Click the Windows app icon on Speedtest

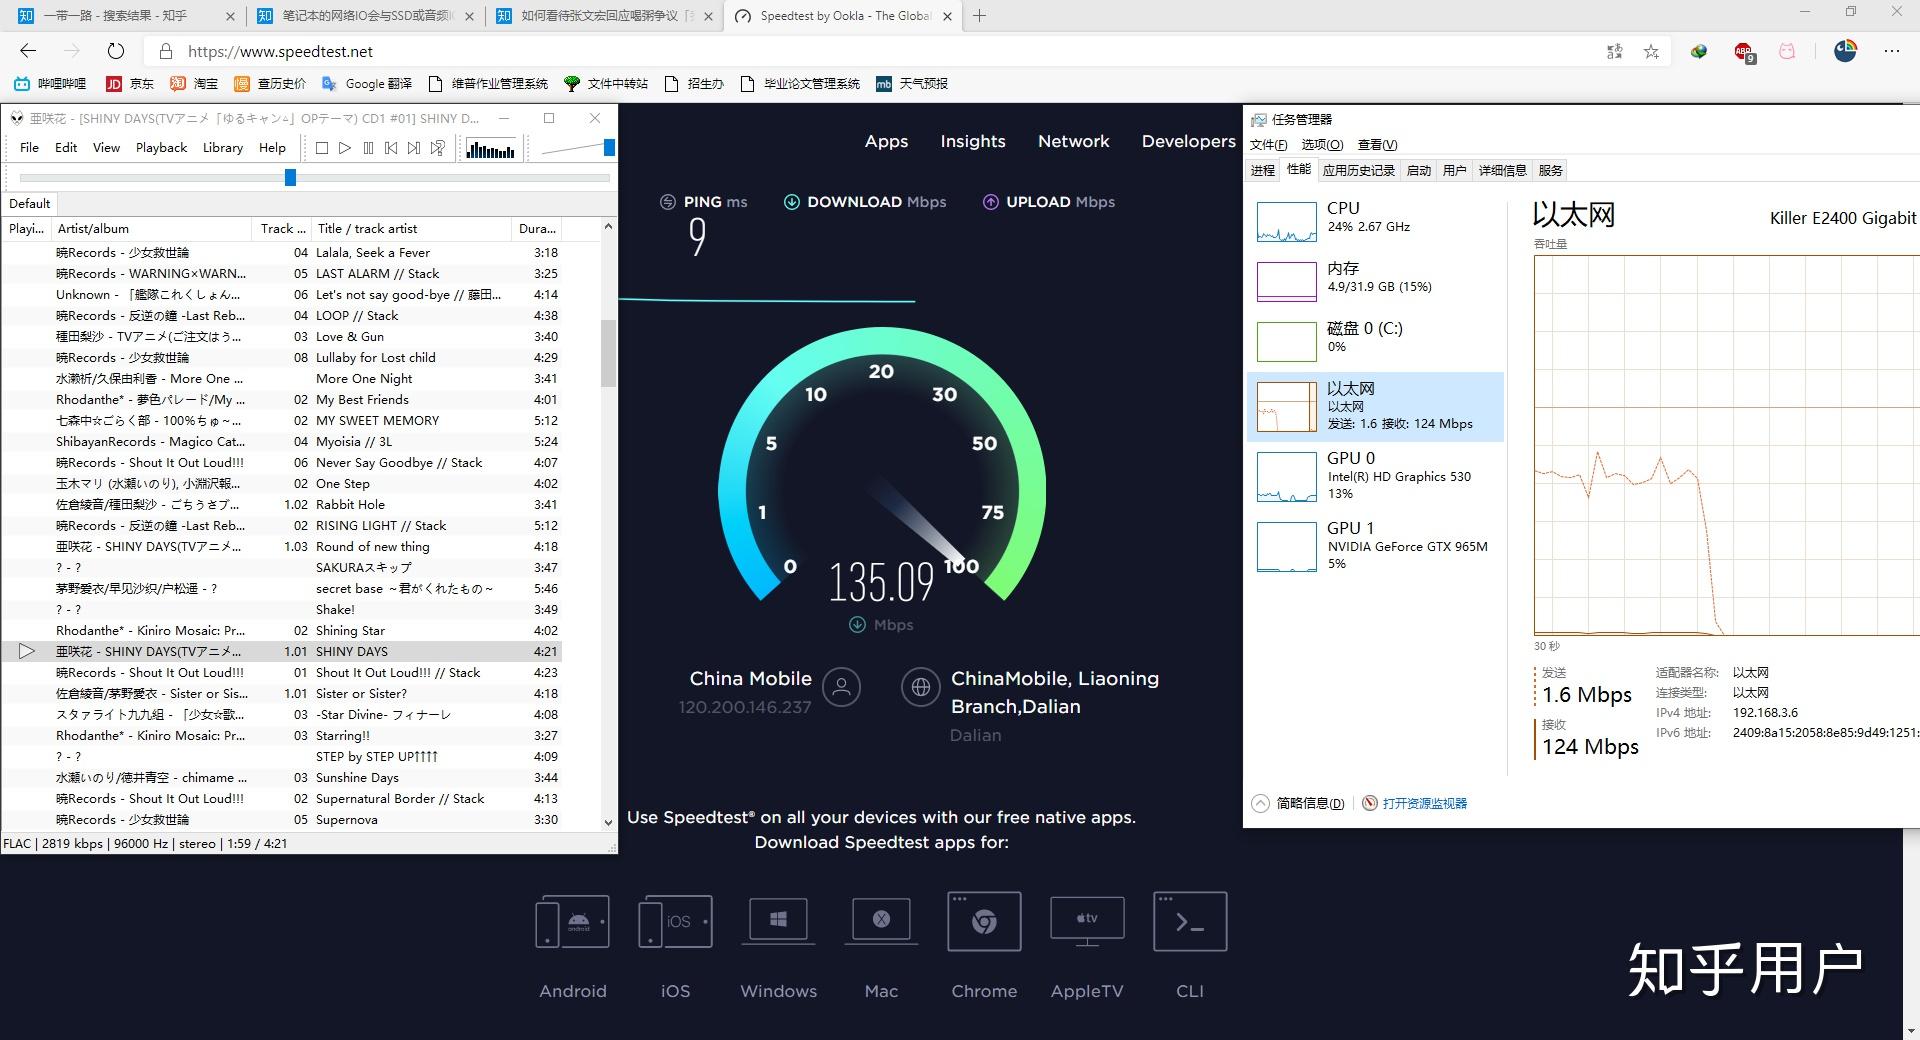pos(778,921)
